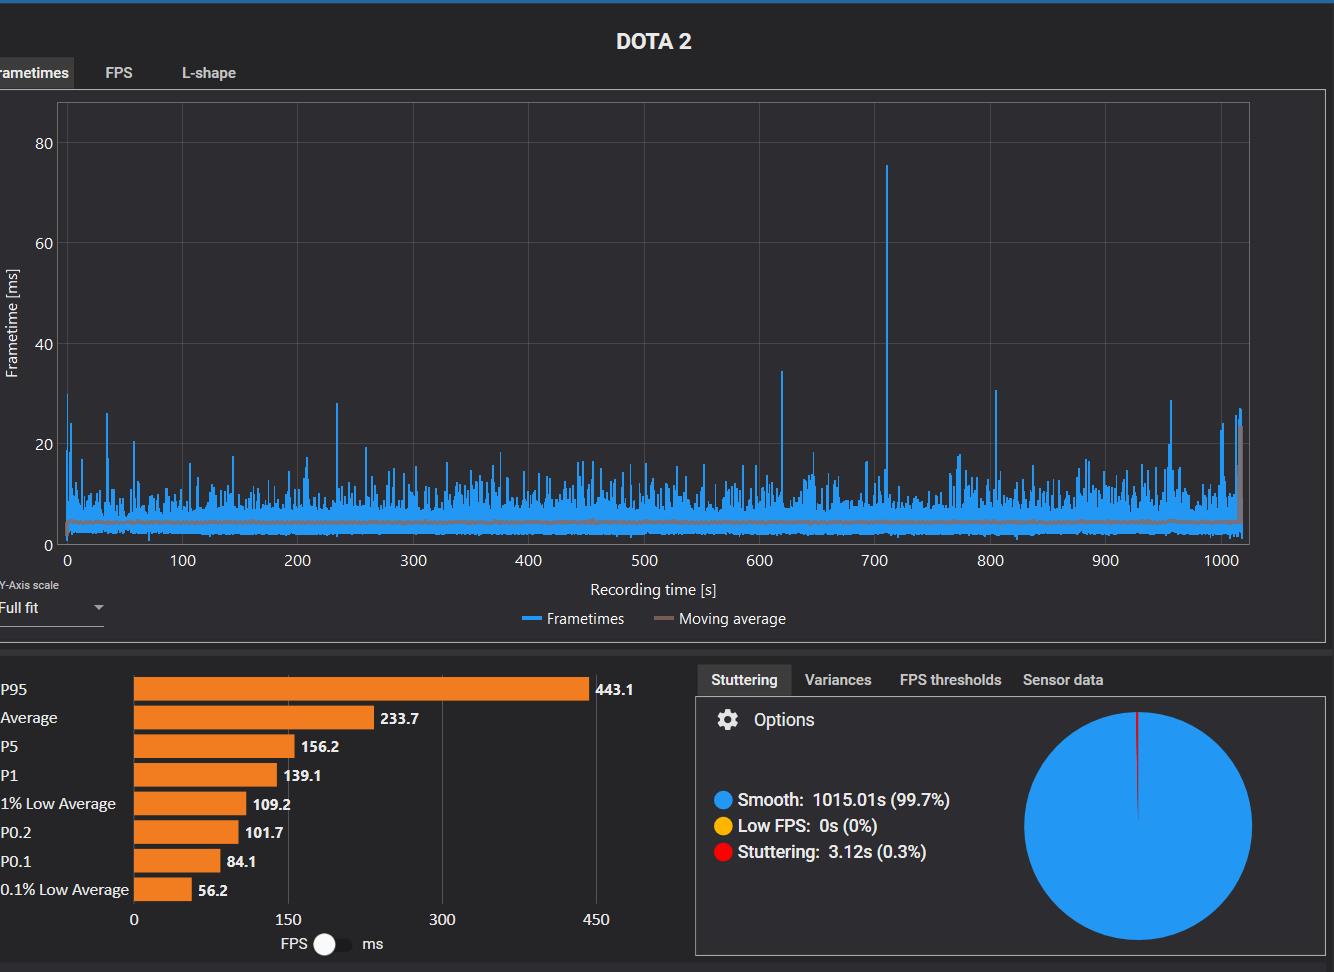Click the blue Smooth legend dot
The height and width of the screenshot is (972, 1334).
(x=723, y=800)
